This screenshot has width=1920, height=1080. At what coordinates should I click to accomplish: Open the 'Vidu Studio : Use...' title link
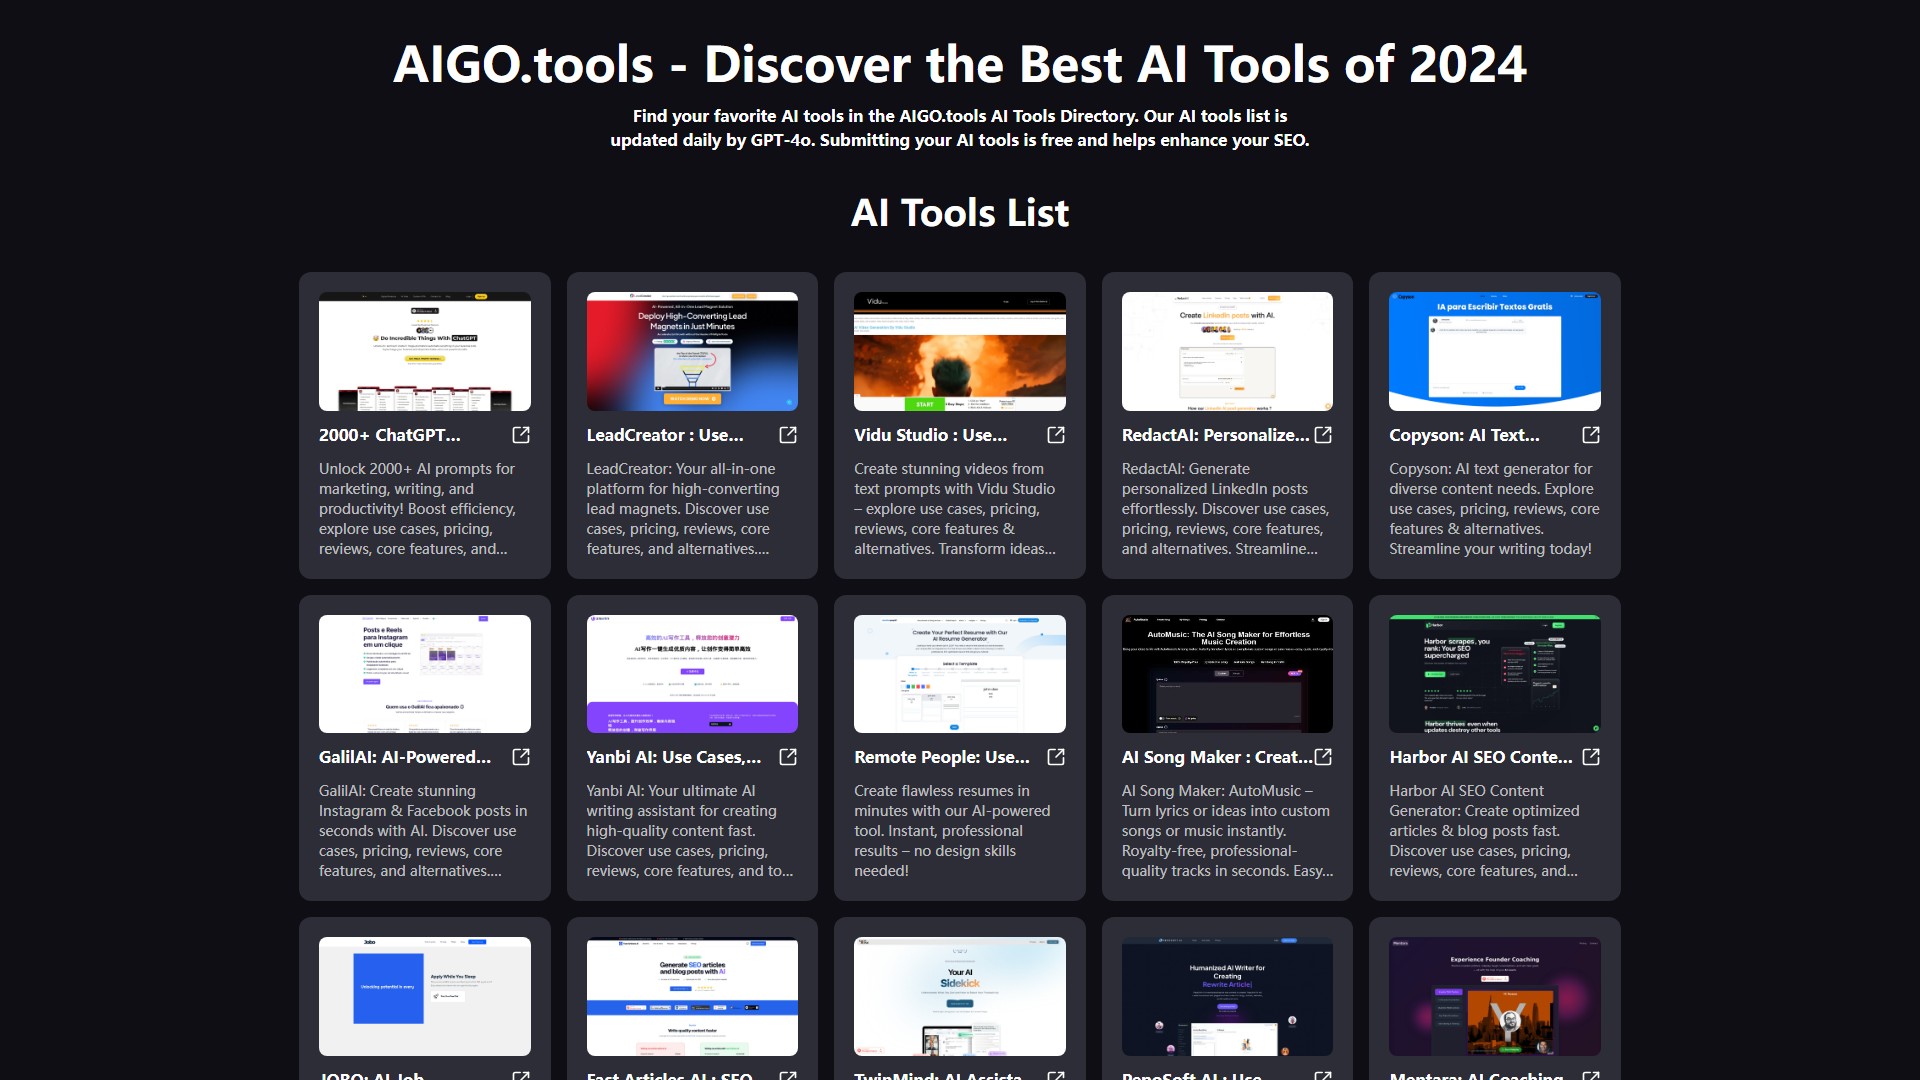tap(930, 435)
